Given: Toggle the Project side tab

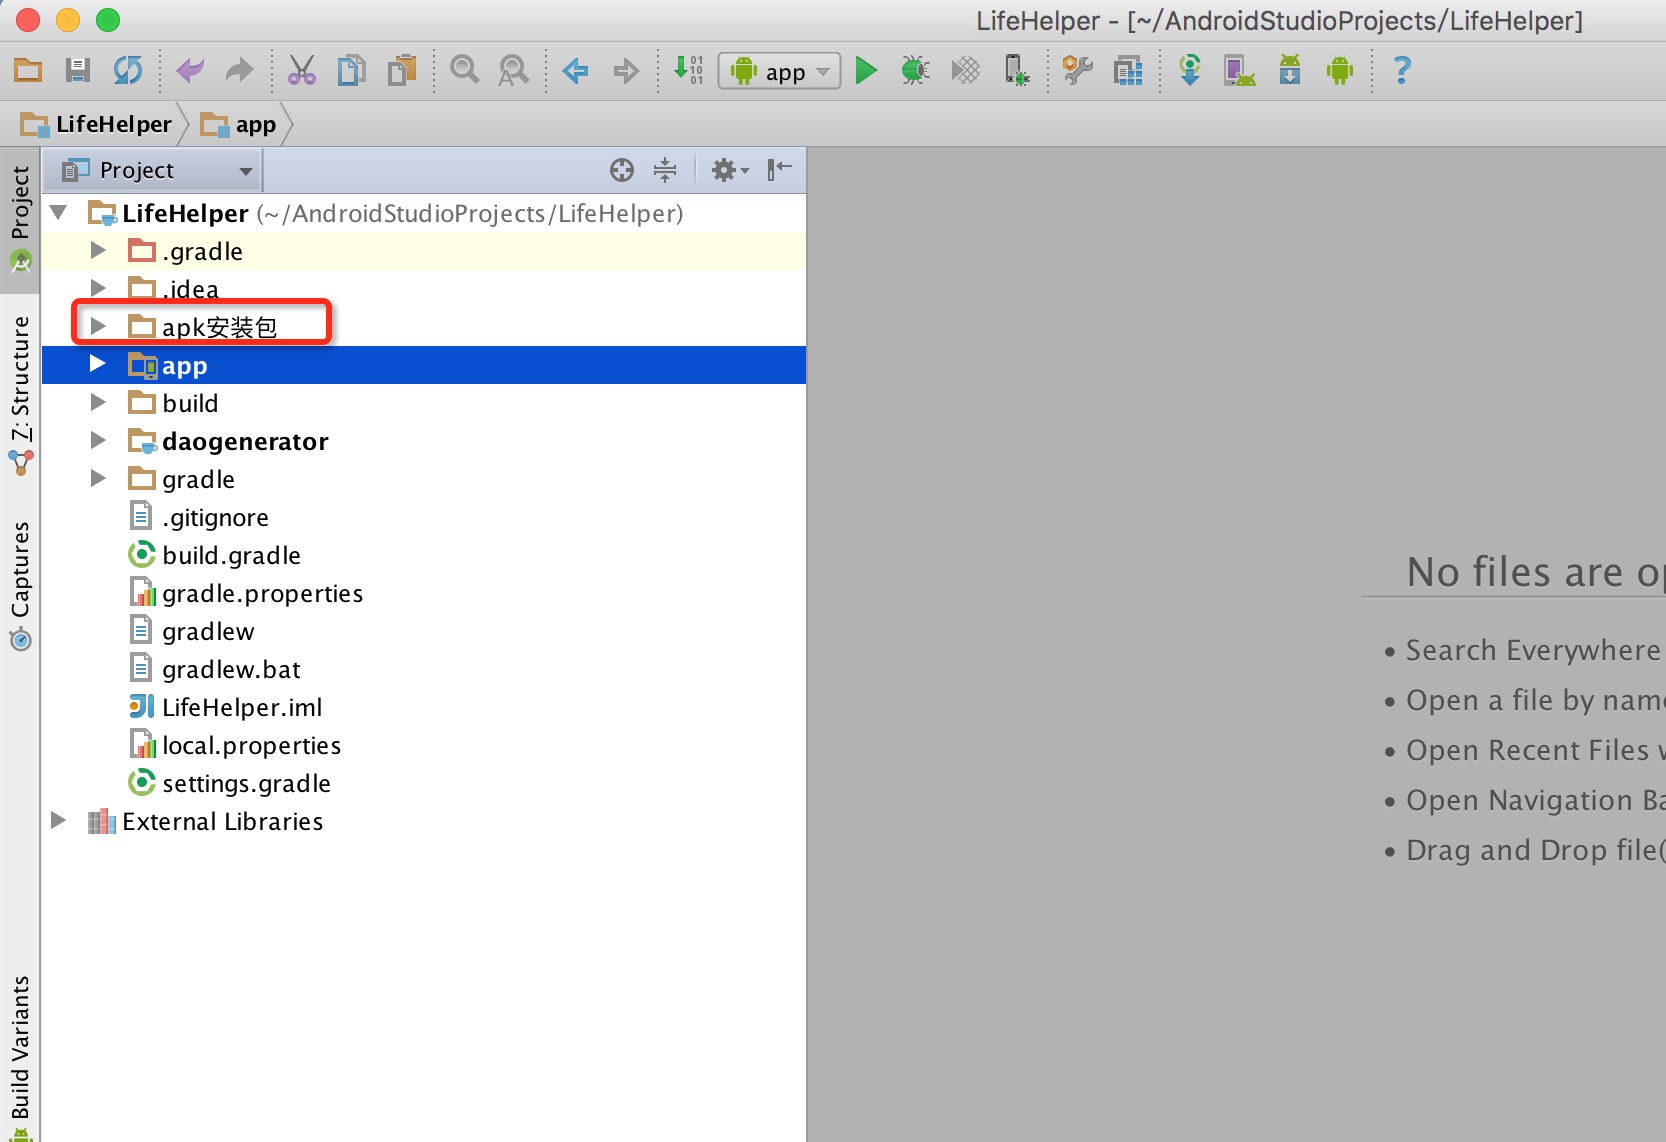Looking at the screenshot, I should (20, 220).
